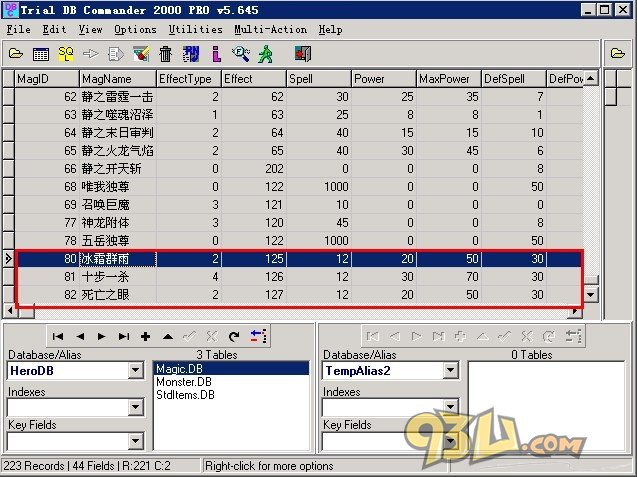Expand the left Key Fields dropdown
Viewport: 637px width, 477px height.
(x=135, y=441)
